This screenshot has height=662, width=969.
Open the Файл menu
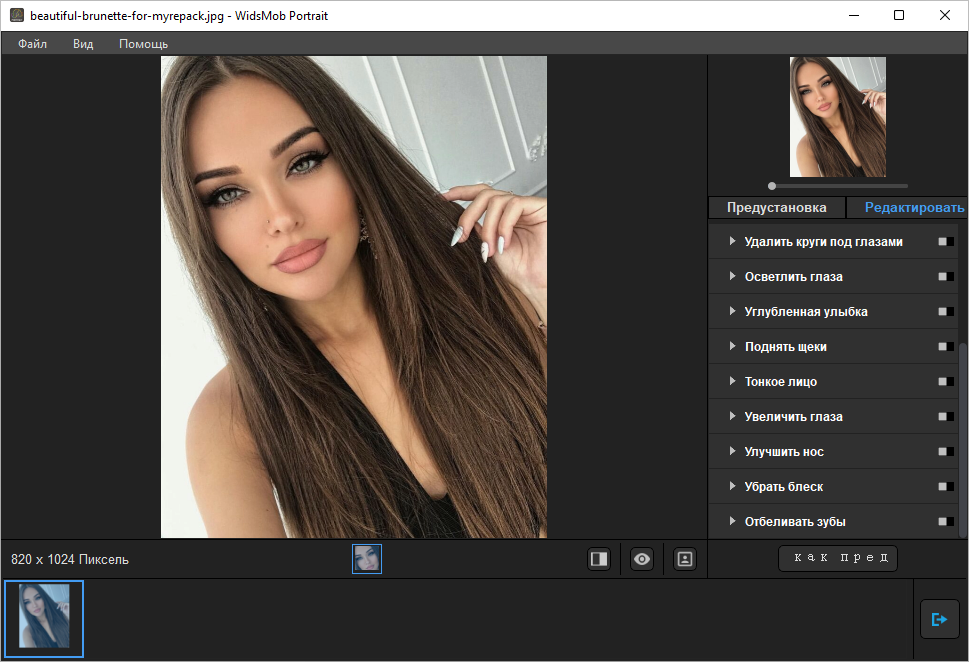coord(32,44)
